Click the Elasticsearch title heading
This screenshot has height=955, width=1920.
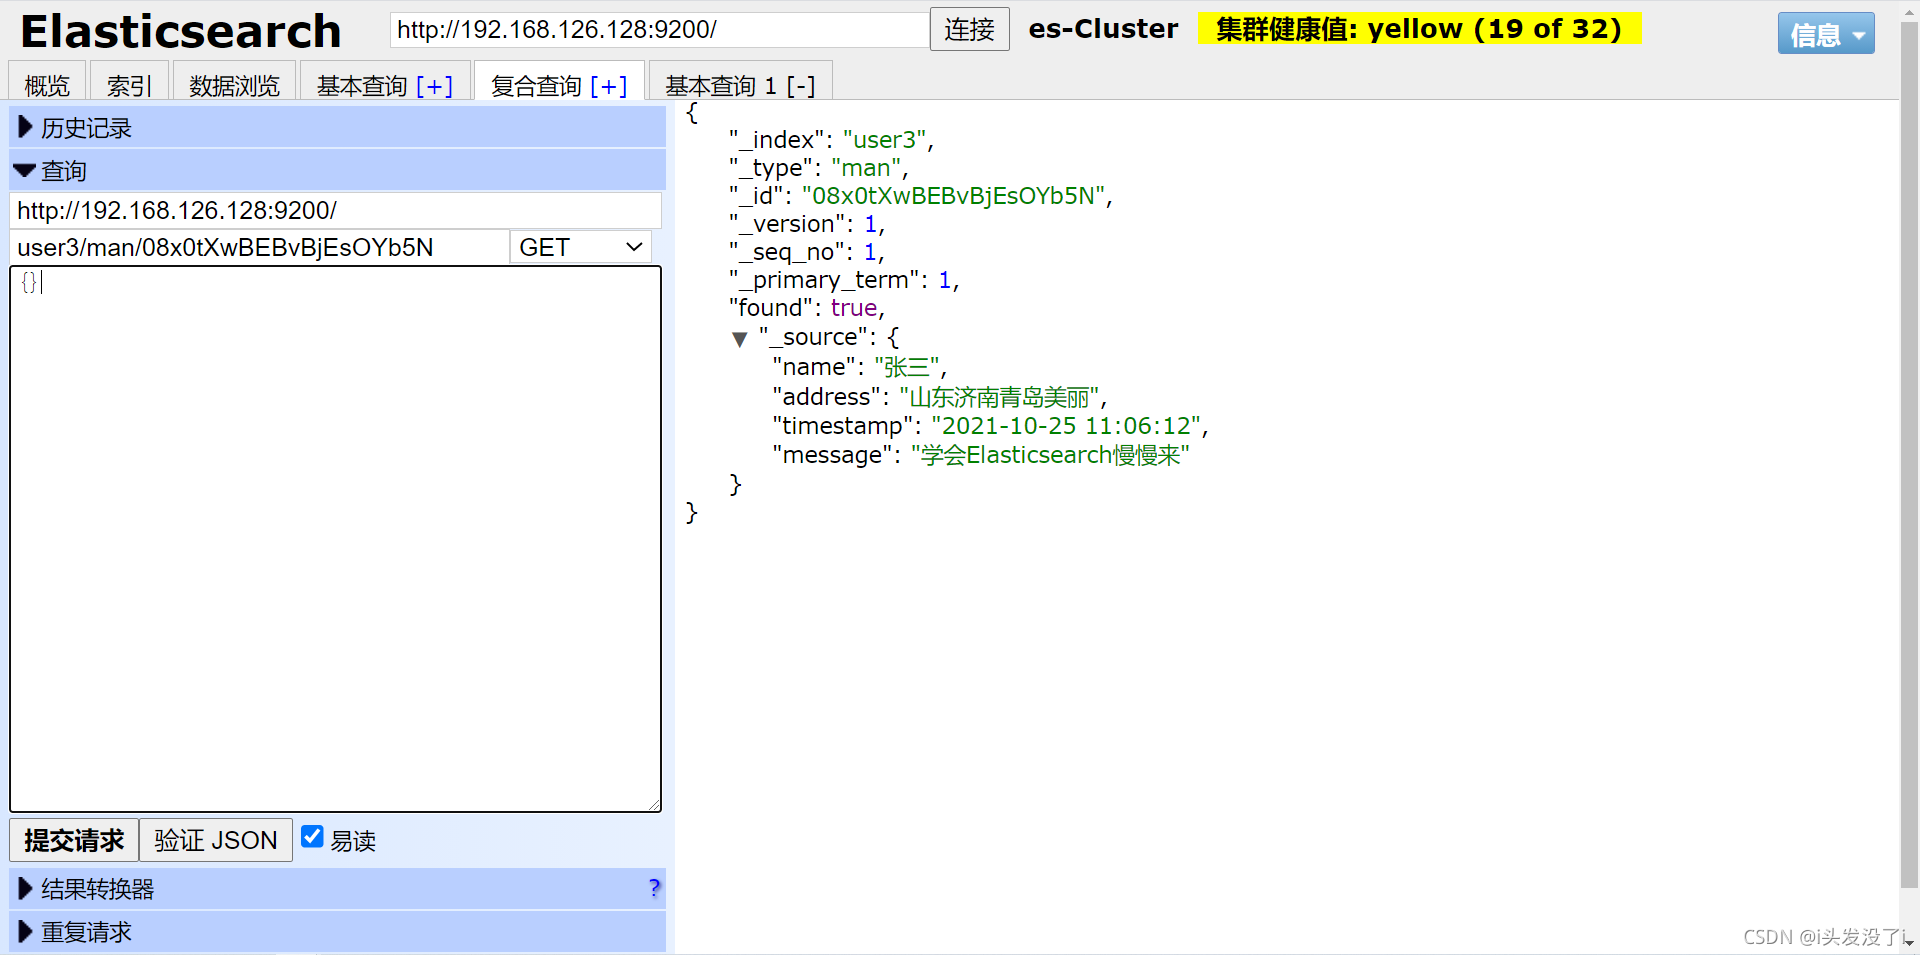point(181,31)
